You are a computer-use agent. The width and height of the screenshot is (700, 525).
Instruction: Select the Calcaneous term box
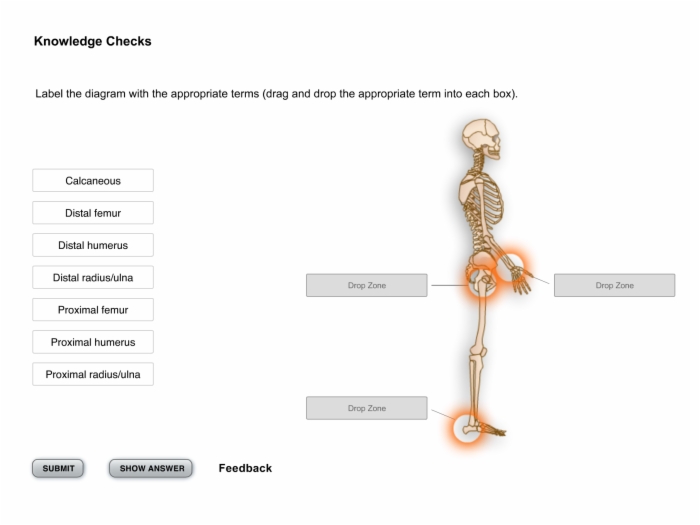point(93,180)
